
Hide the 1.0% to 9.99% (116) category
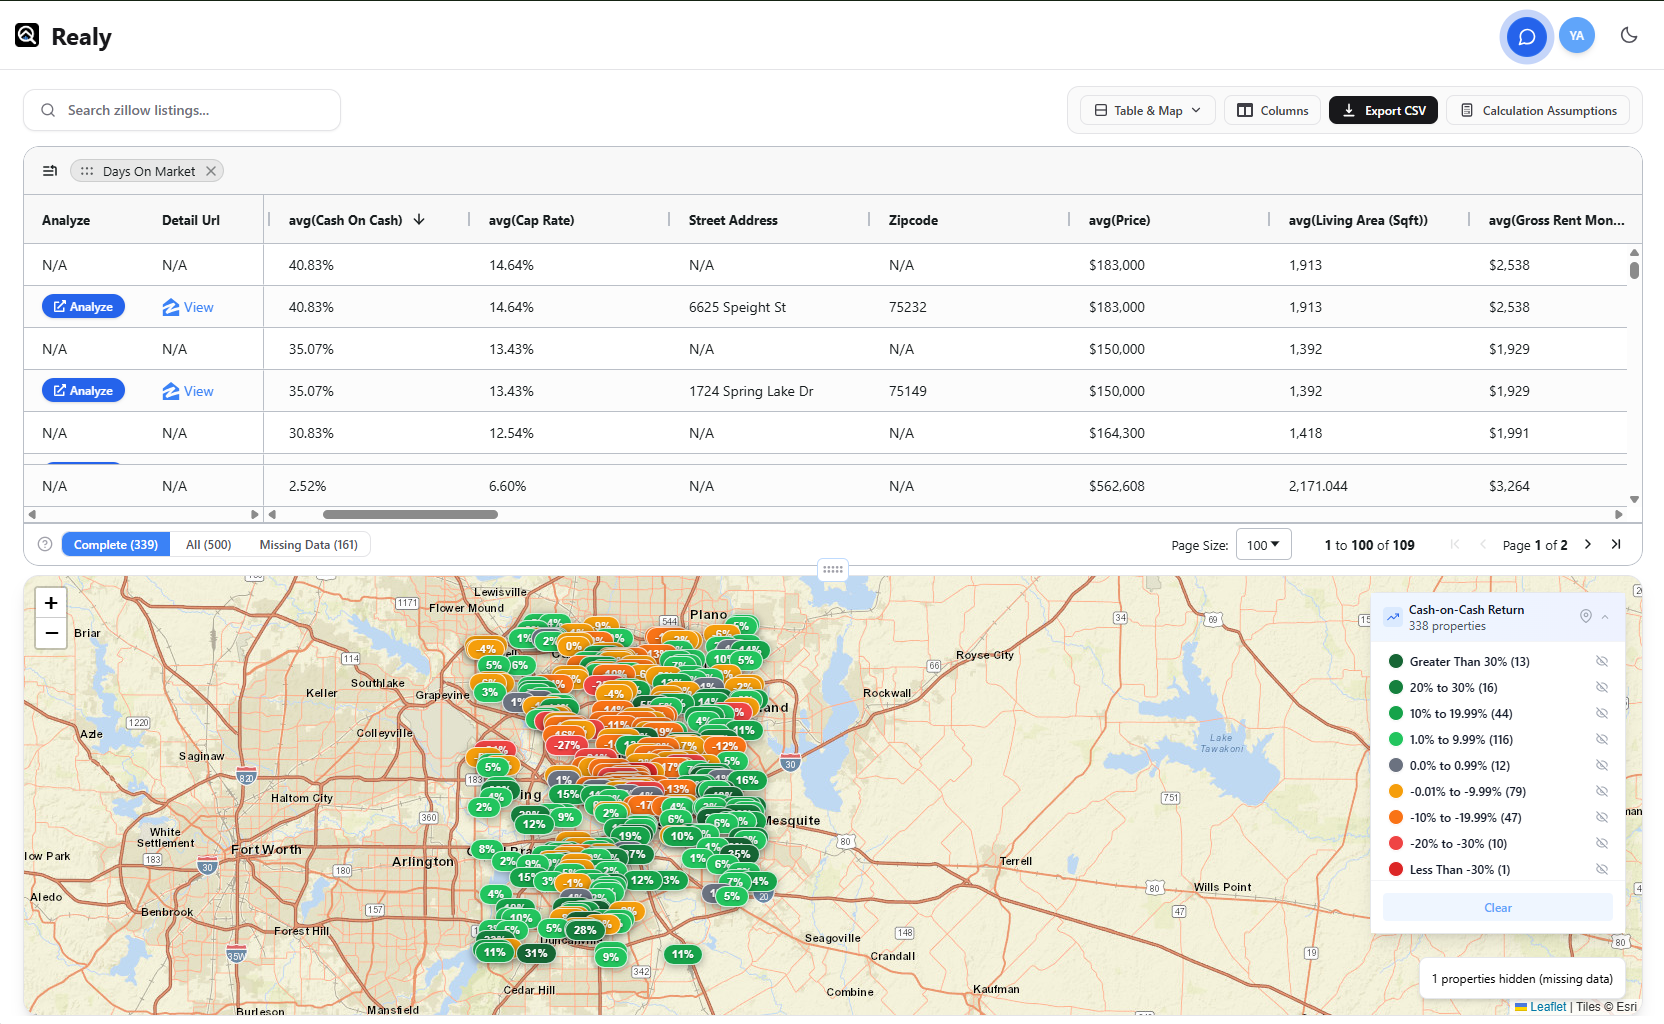pos(1601,739)
